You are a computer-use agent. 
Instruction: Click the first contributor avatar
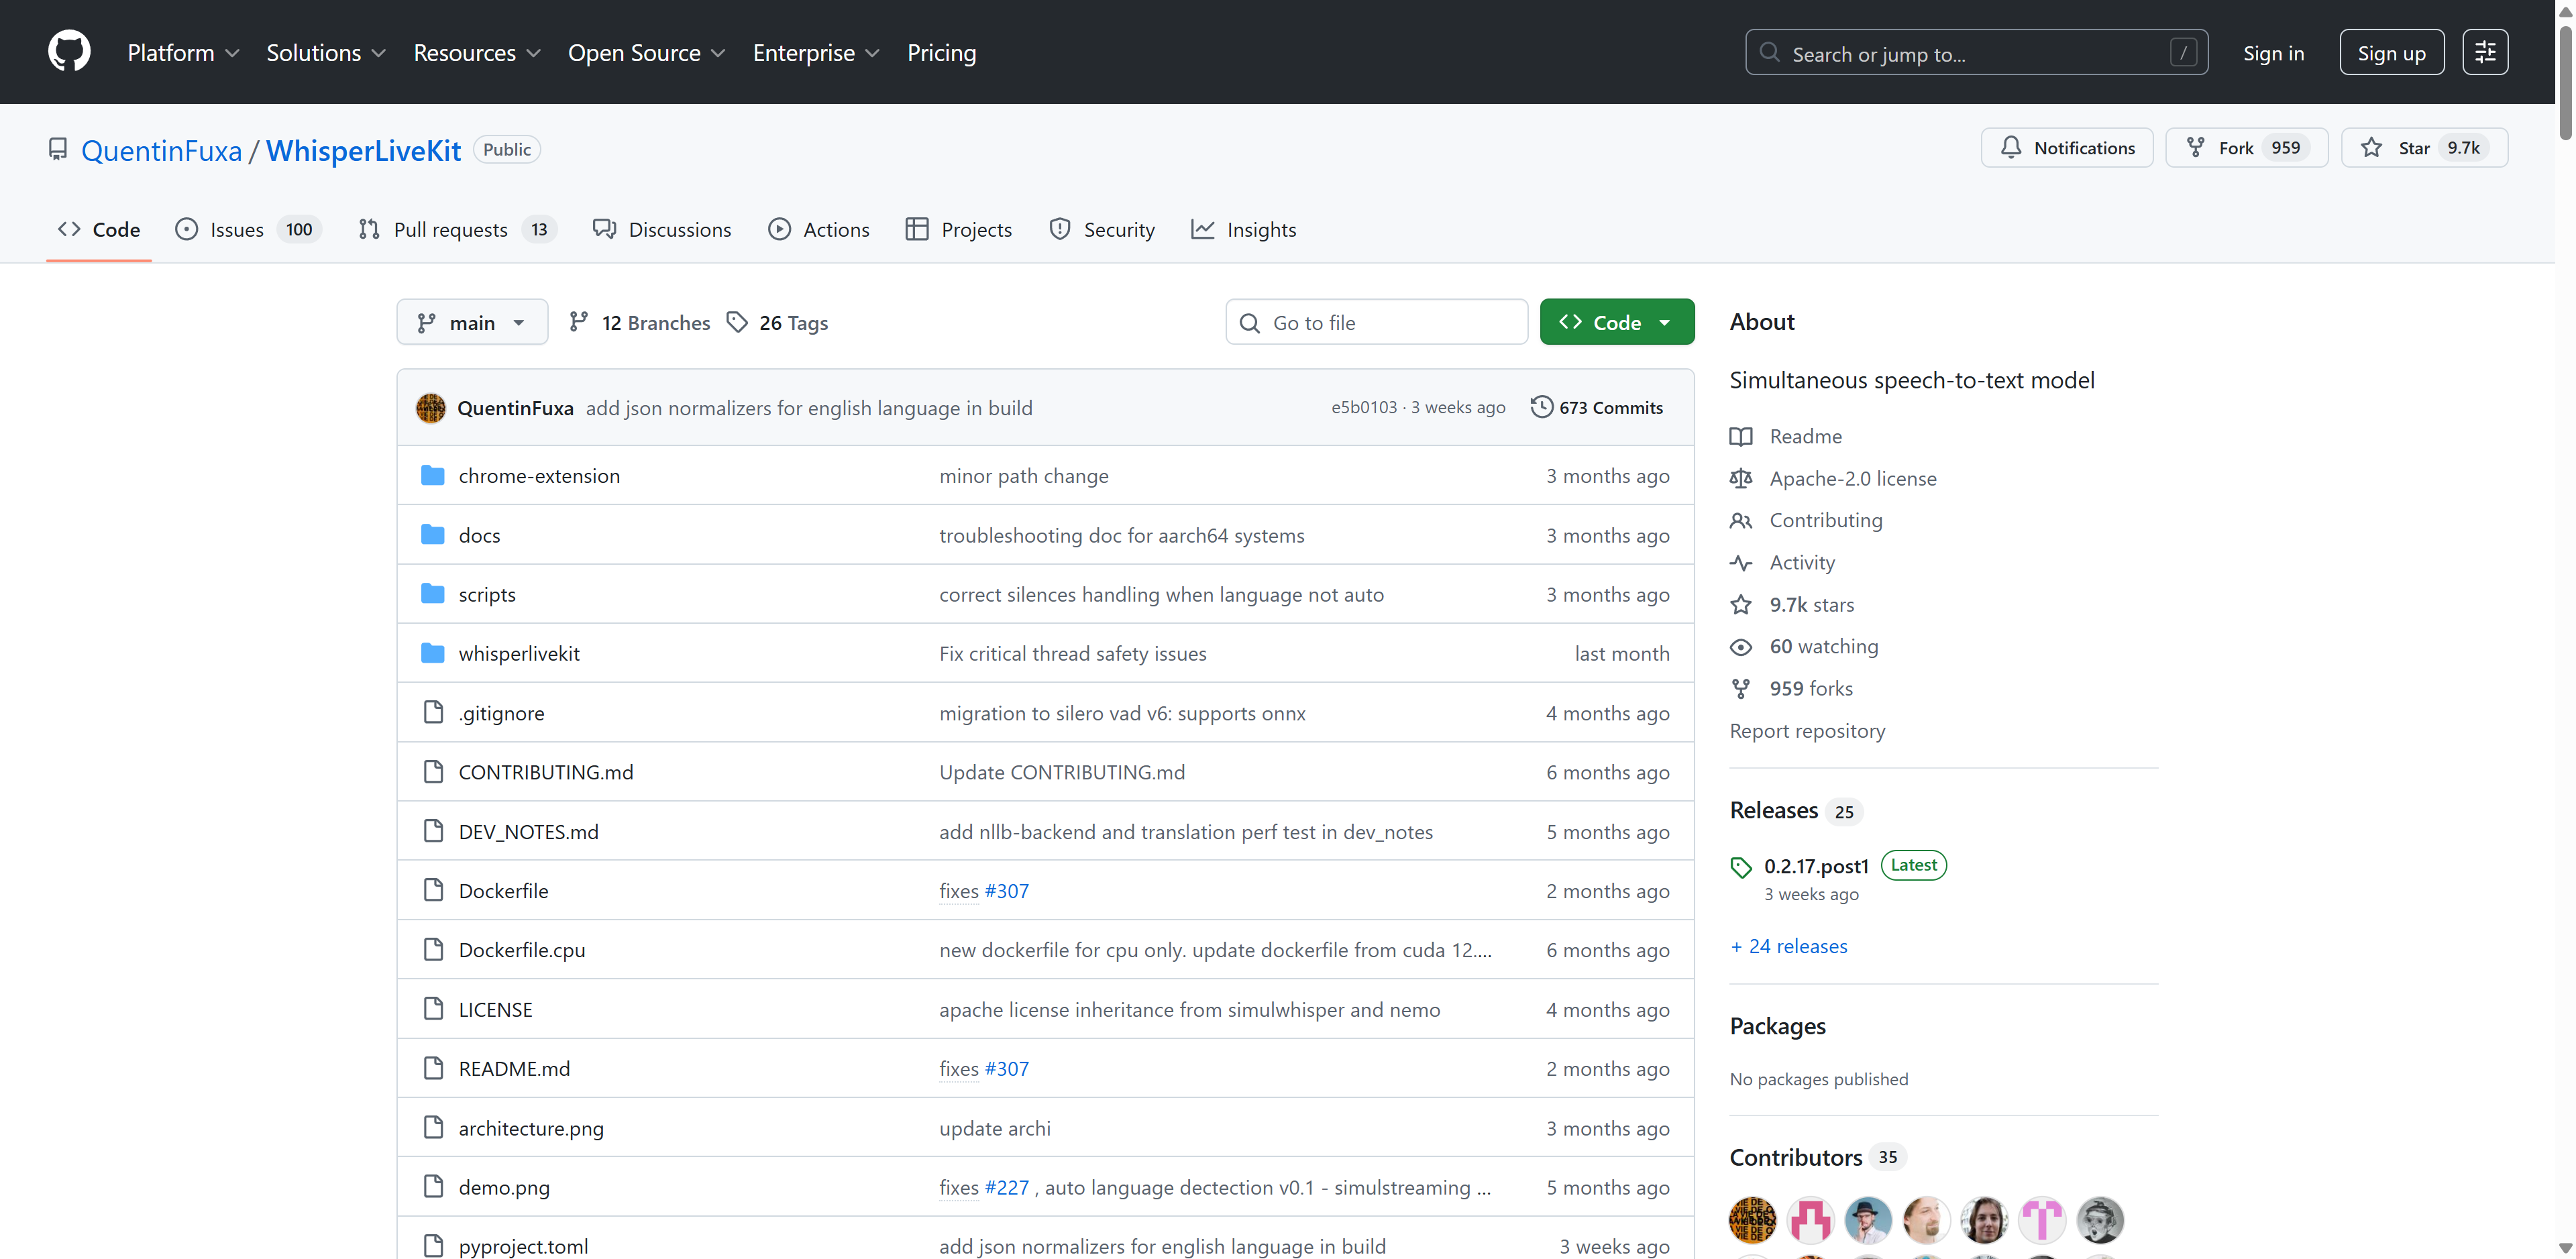coord(1752,1219)
